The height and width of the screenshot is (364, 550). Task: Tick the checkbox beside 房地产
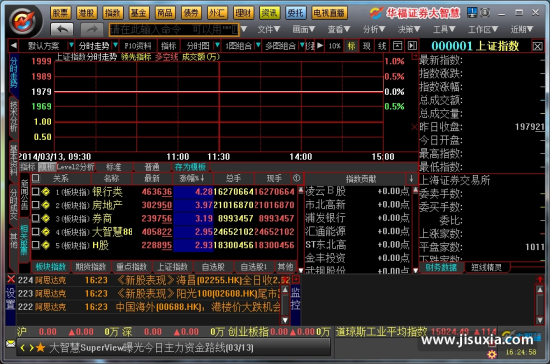pos(35,205)
